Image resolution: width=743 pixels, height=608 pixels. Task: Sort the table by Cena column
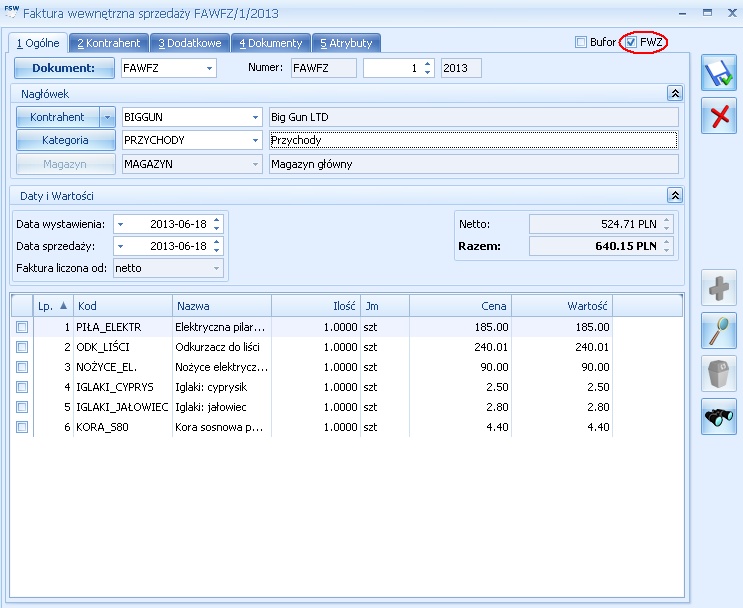click(460, 306)
